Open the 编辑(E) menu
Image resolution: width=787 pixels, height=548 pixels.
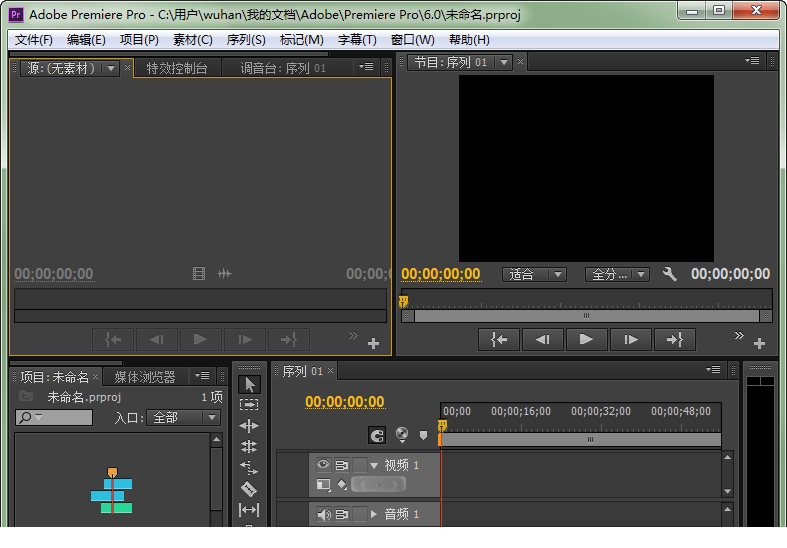pos(86,40)
